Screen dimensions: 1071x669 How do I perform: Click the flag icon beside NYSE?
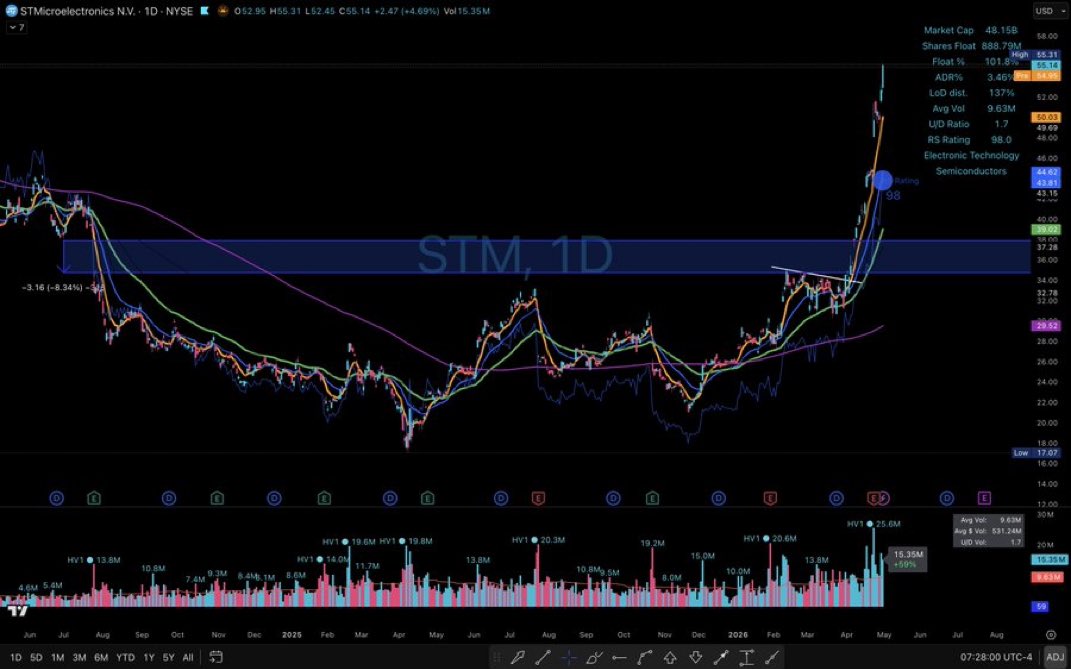pyautogui.click(x=205, y=11)
